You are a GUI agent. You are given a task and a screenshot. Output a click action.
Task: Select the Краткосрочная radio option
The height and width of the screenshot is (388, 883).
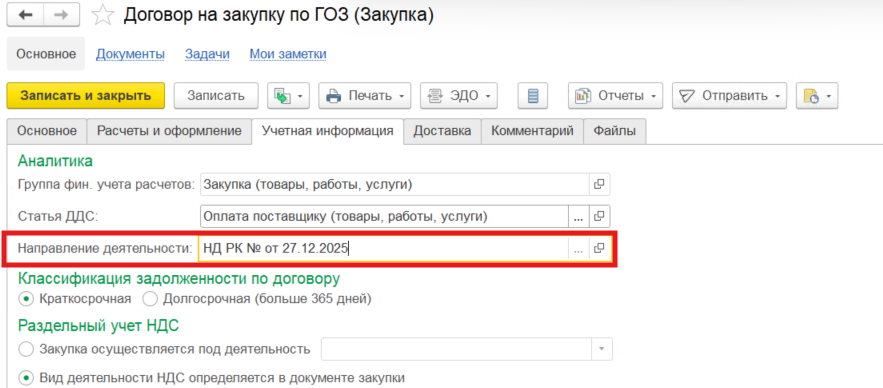tap(26, 298)
